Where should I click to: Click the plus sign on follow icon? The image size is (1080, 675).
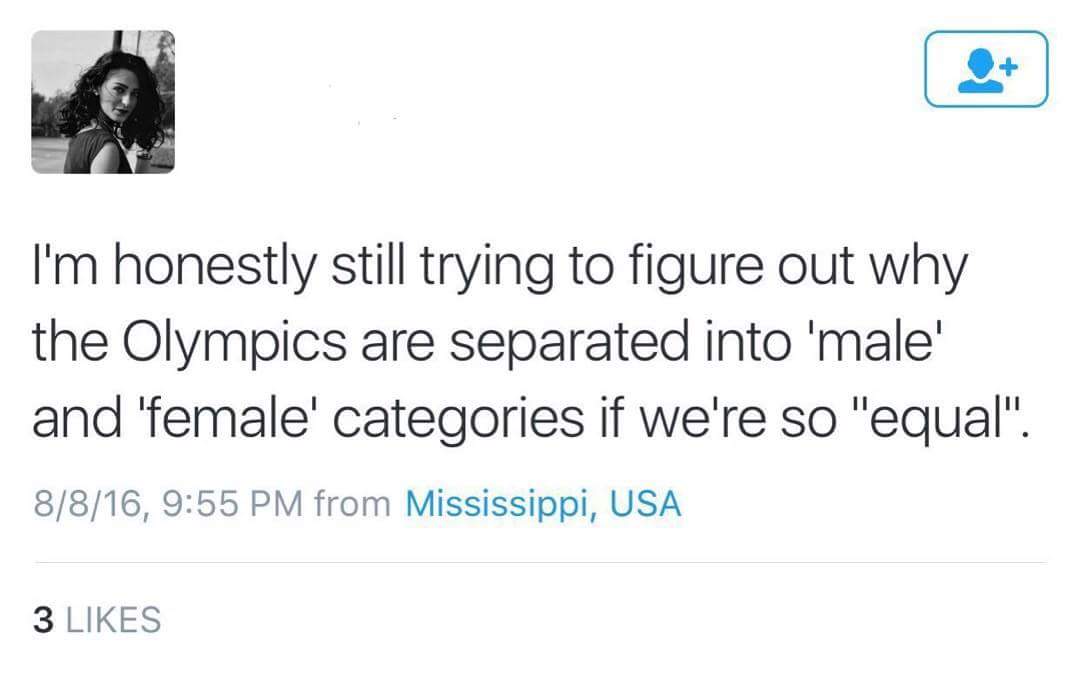click(x=1008, y=66)
